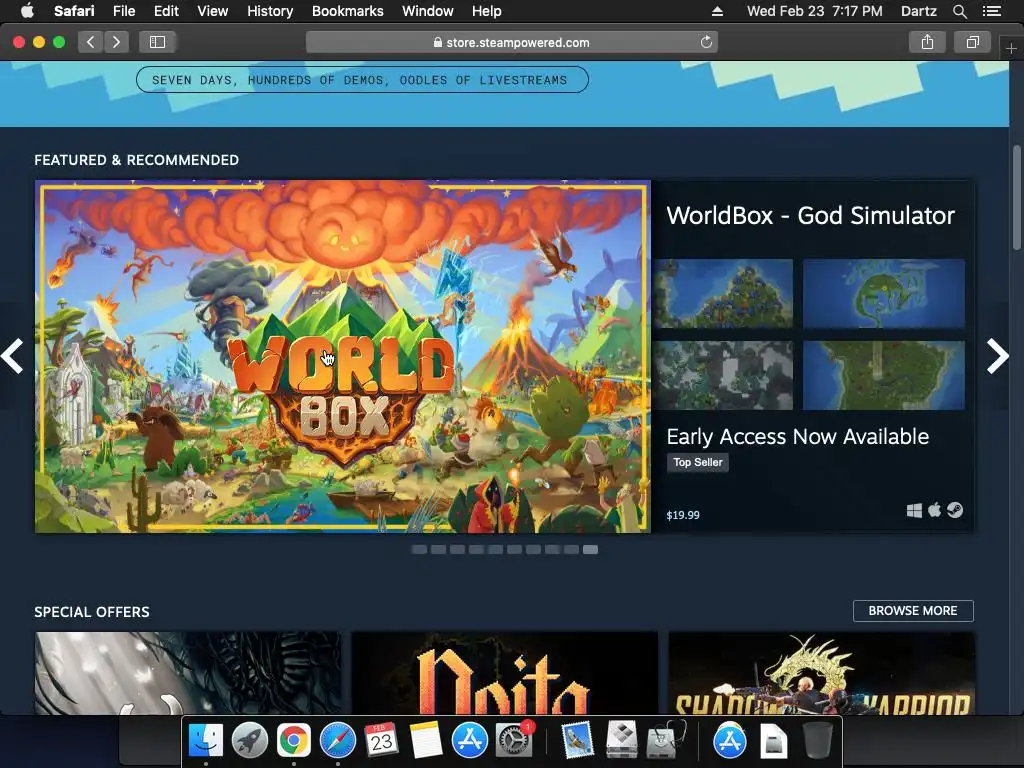Show the Safari sidebar

point(157,42)
